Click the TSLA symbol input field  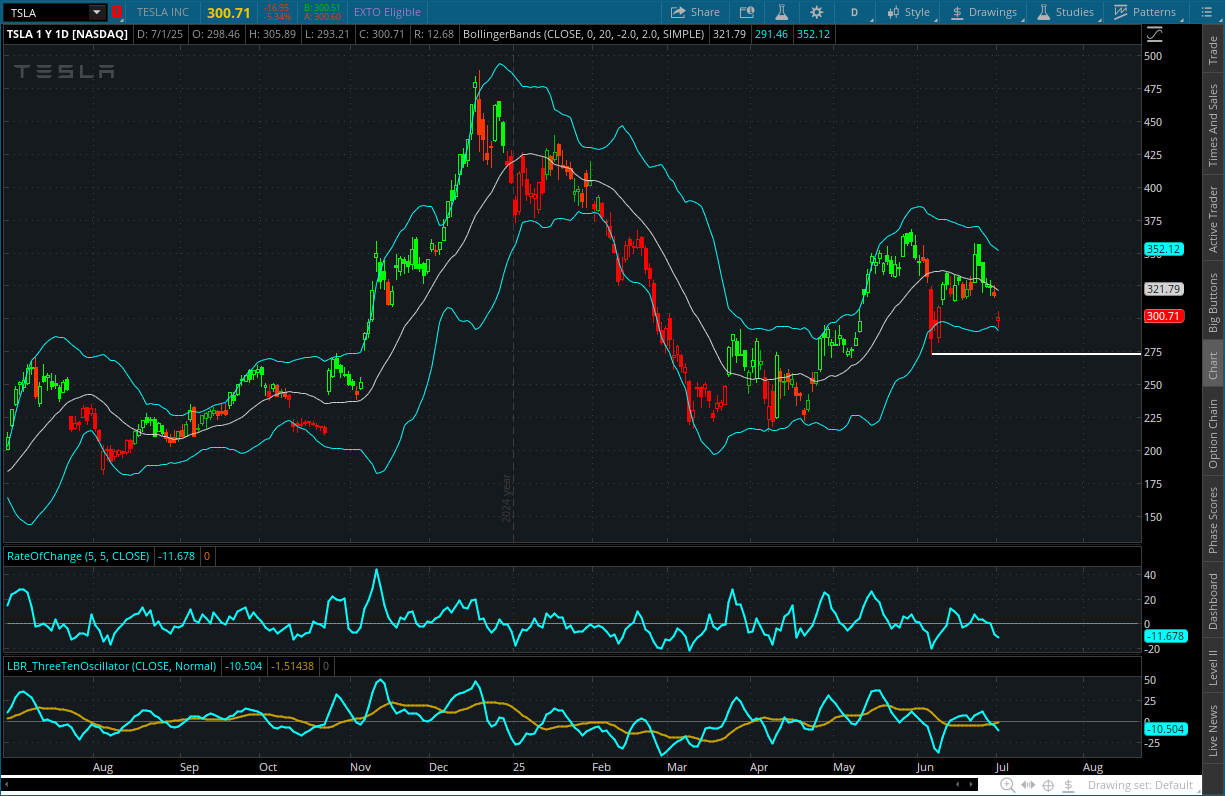pyautogui.click(x=47, y=12)
